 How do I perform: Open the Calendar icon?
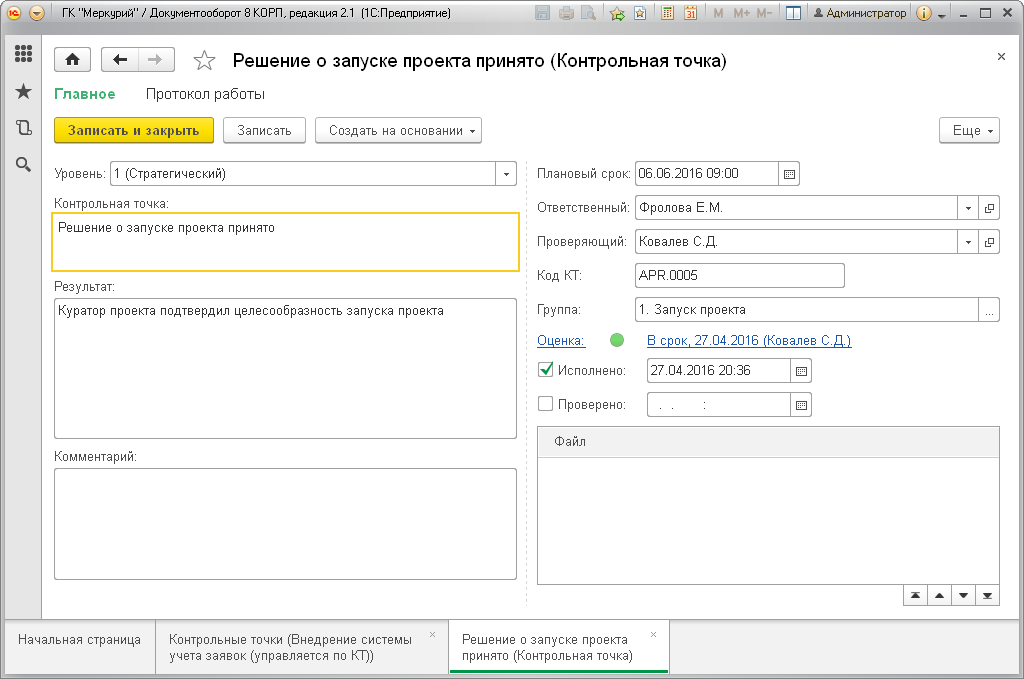pyautogui.click(x=690, y=13)
